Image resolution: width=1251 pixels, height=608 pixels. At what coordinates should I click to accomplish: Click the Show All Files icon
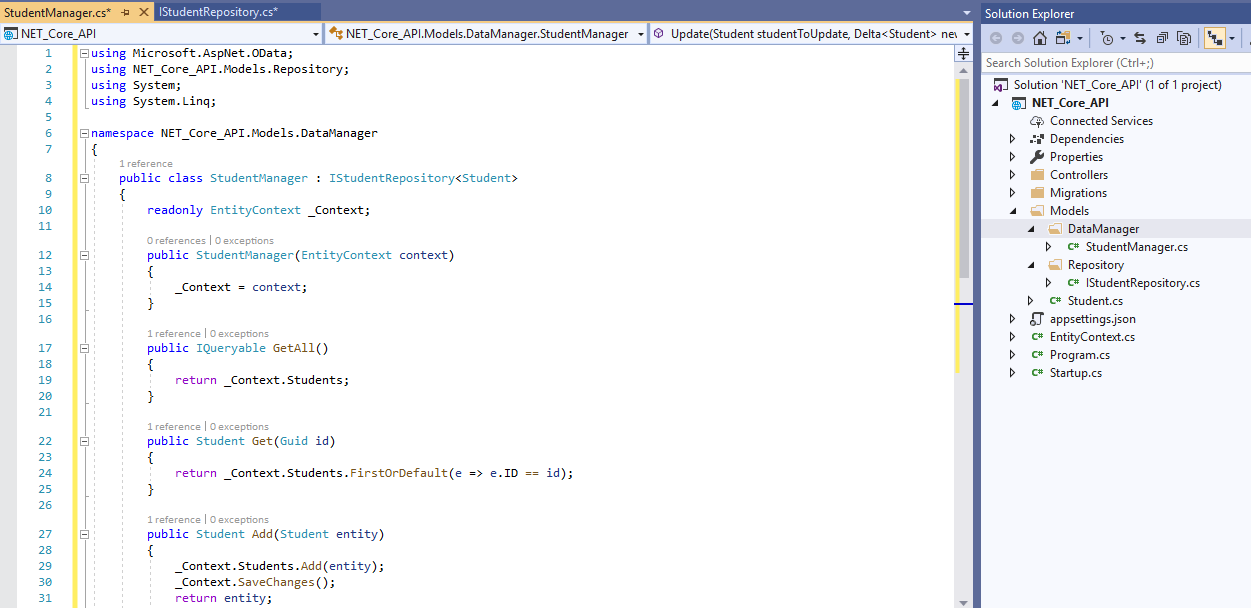pyautogui.click(x=1185, y=37)
